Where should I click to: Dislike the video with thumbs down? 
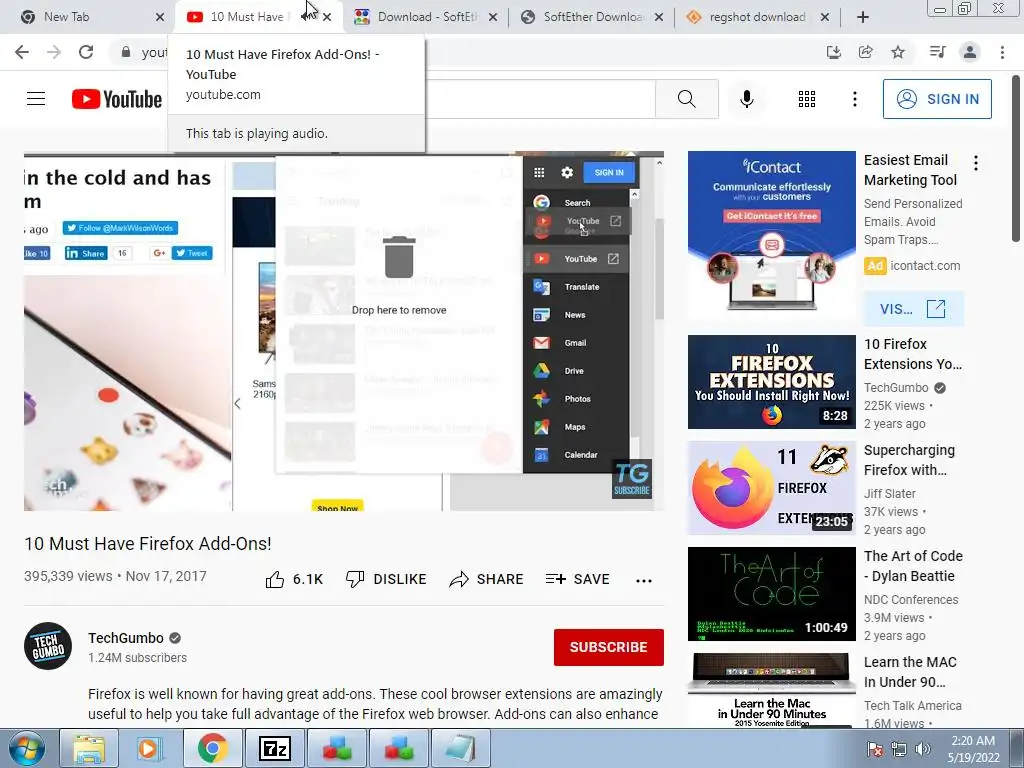click(x=385, y=579)
